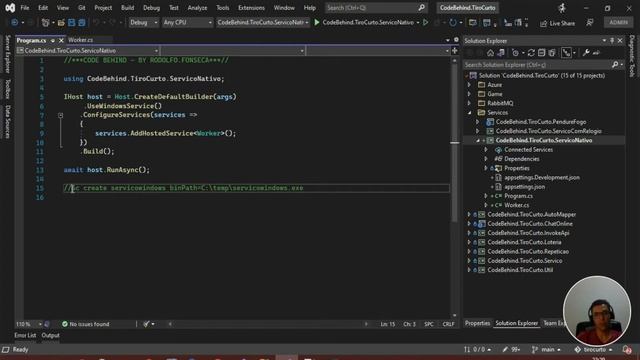This screenshot has width=640, height=360.
Task: Click the split editor plus icon
Action: (x=455, y=51)
